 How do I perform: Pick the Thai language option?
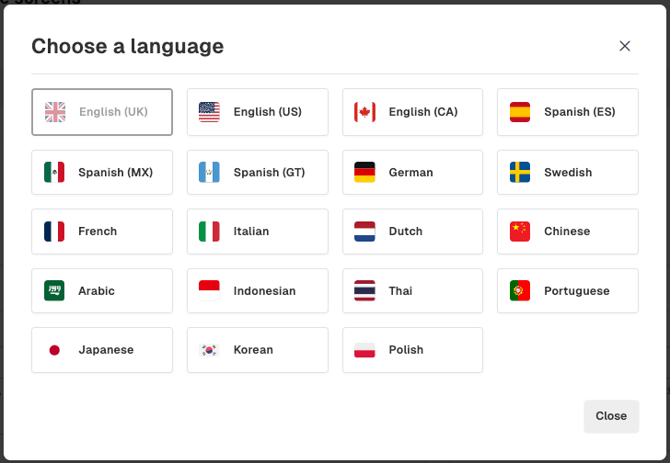point(412,291)
